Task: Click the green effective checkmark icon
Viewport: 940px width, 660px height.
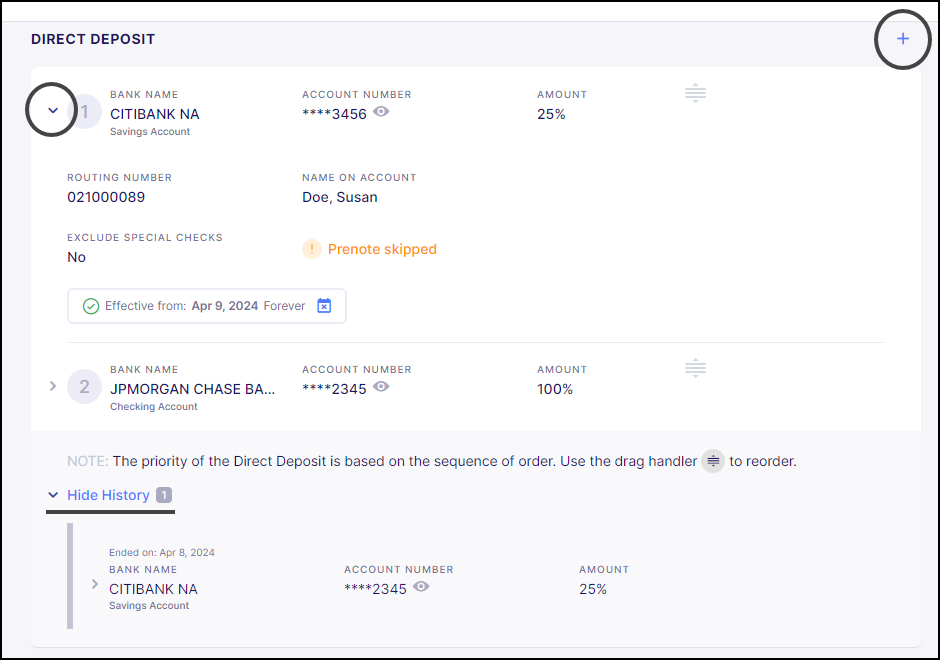Action: pos(91,306)
